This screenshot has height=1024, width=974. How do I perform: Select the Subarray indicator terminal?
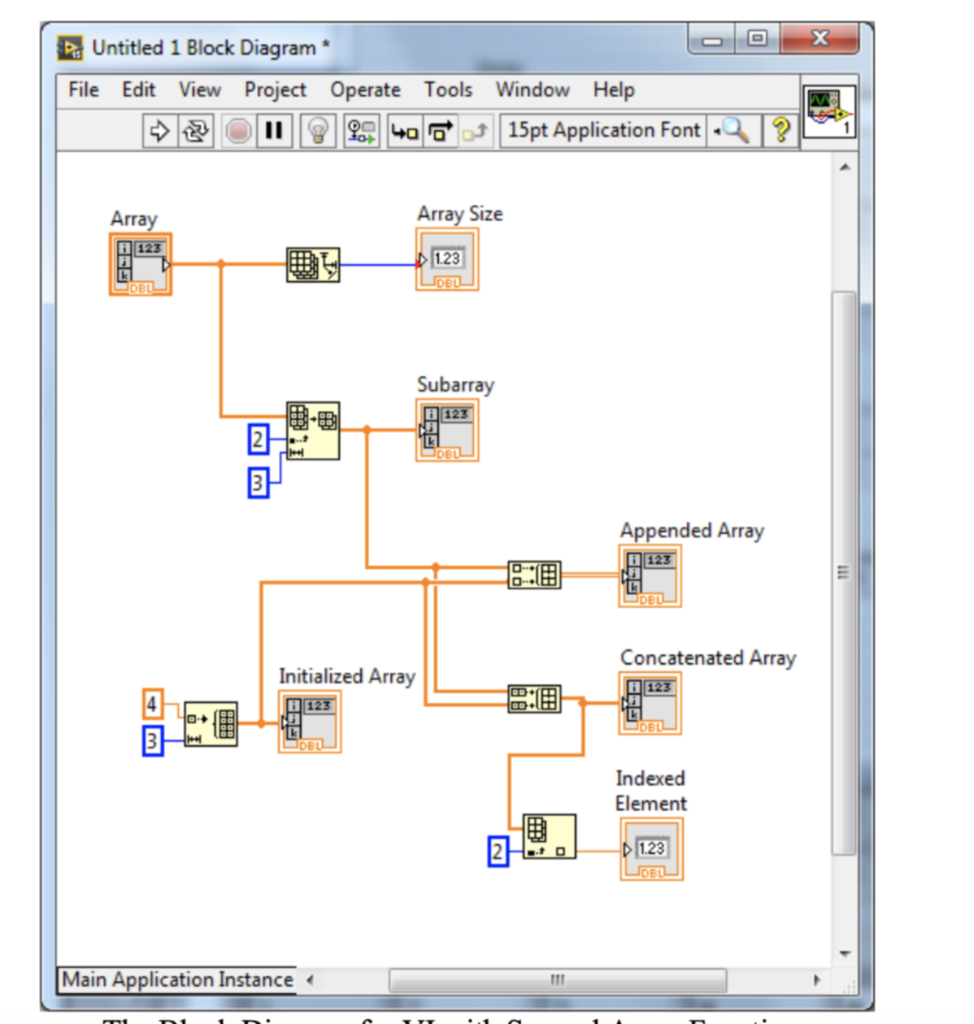447,430
